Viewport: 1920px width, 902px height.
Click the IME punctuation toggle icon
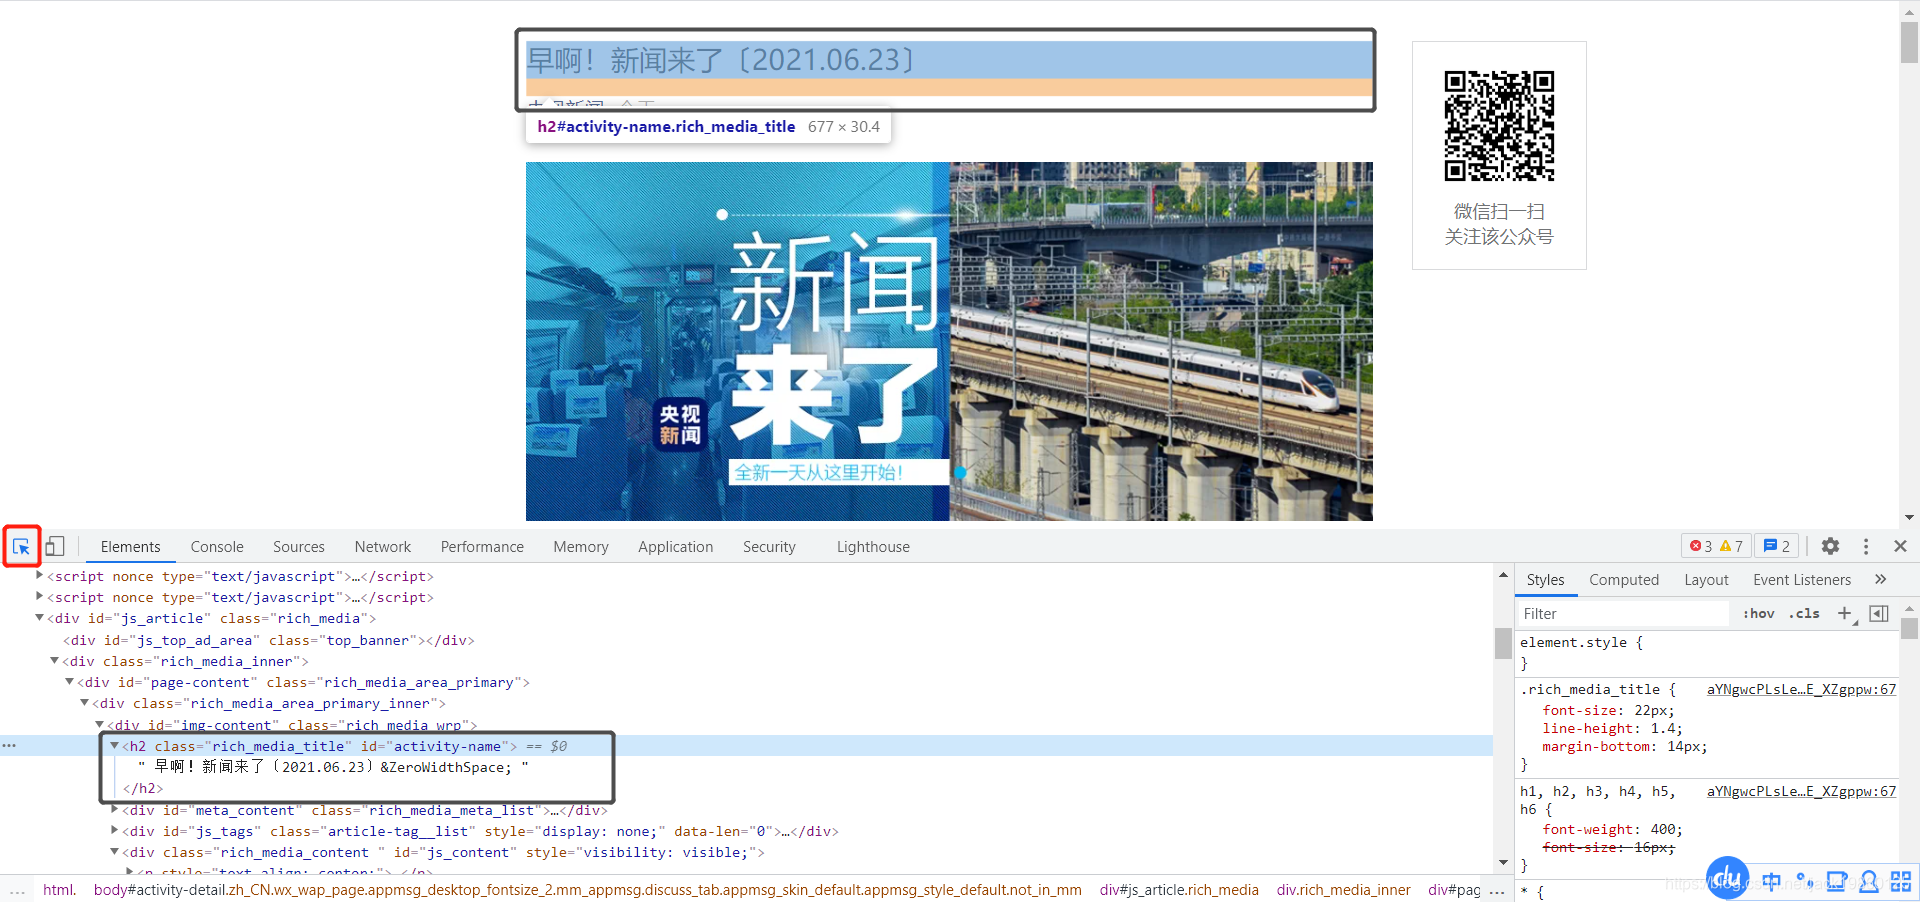click(x=1804, y=881)
